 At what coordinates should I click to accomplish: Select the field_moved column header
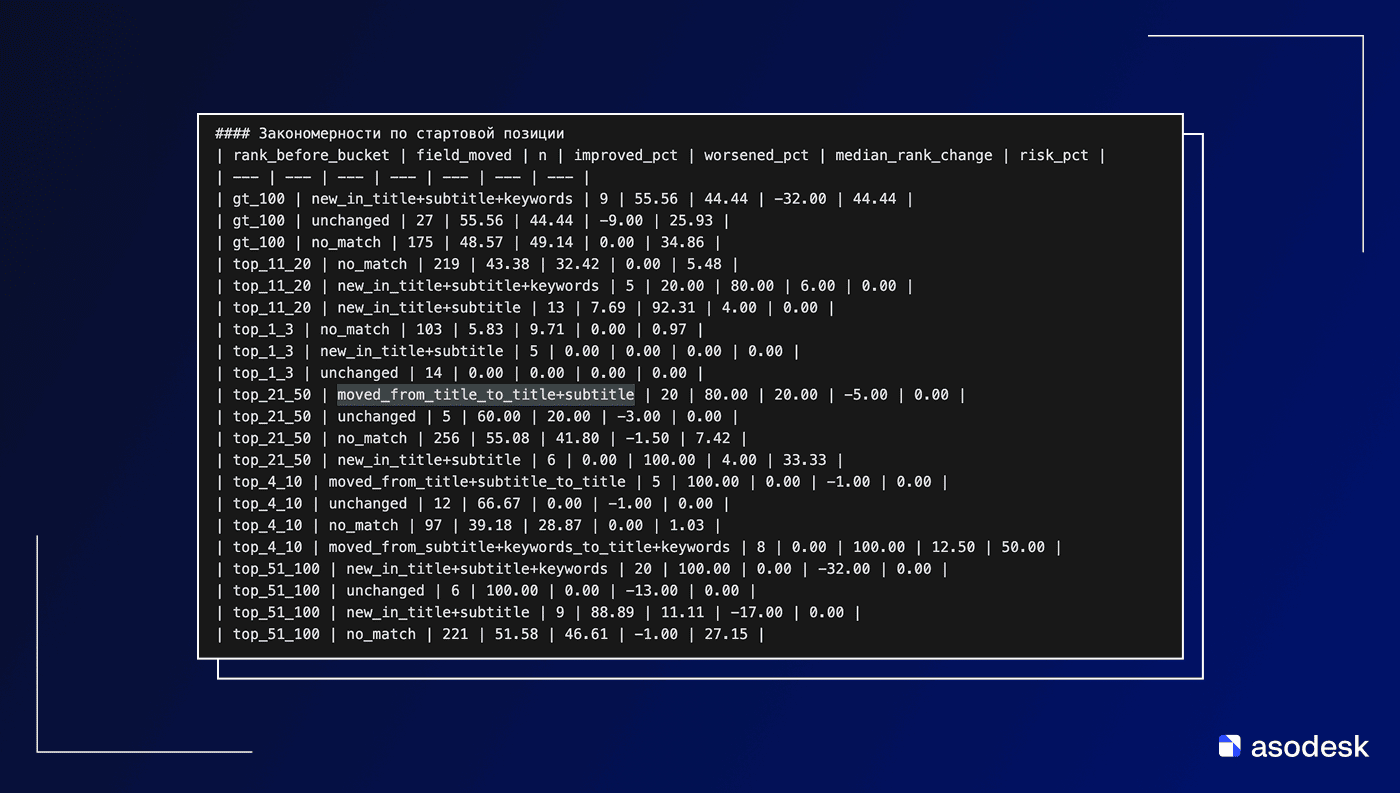[464, 155]
